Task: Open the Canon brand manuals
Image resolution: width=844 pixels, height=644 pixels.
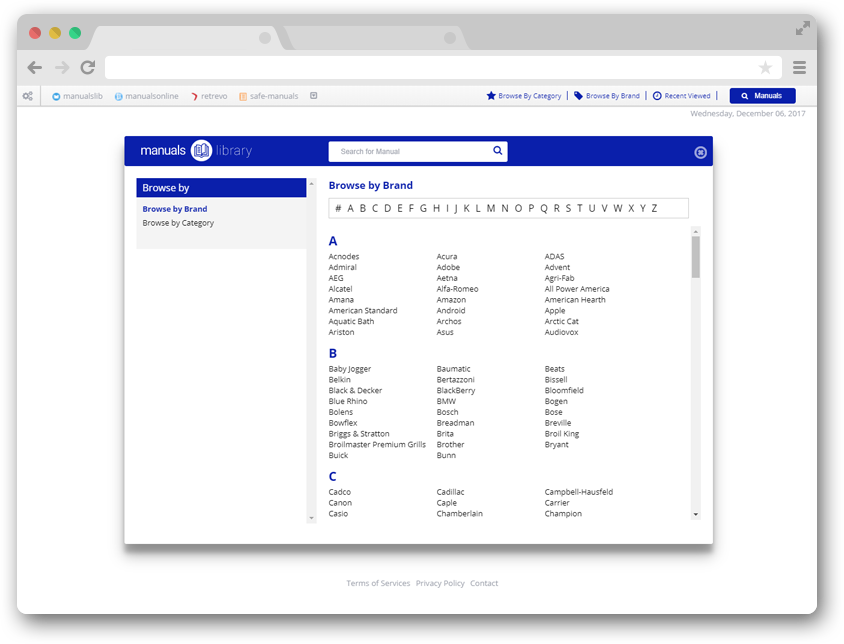Action: [x=340, y=503]
